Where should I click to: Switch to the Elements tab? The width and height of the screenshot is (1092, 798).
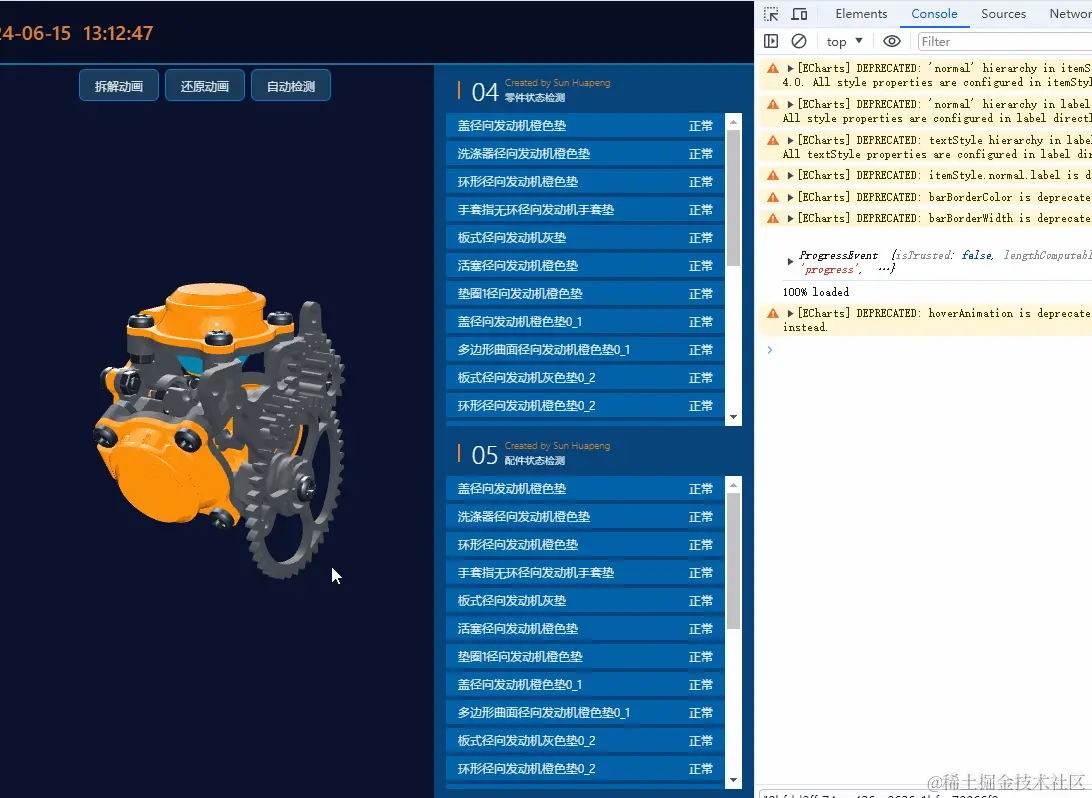tap(861, 14)
